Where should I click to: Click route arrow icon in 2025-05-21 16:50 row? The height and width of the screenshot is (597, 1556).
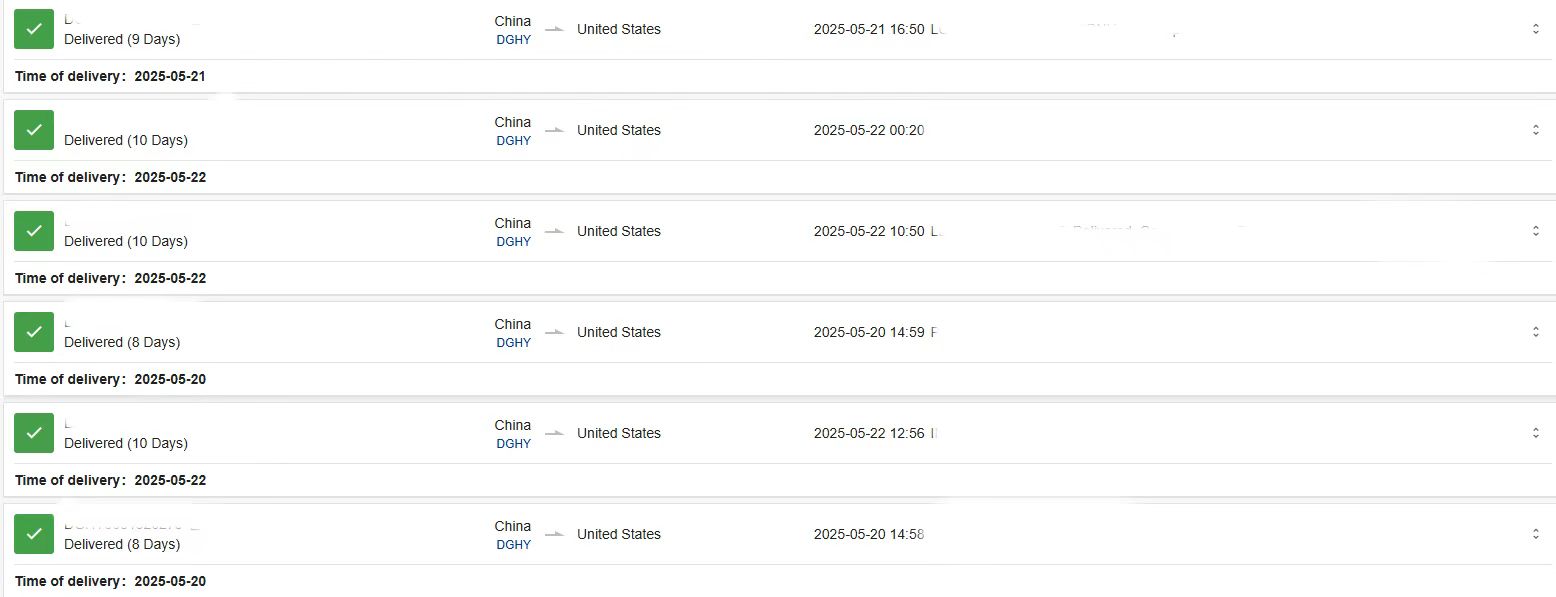(554, 29)
